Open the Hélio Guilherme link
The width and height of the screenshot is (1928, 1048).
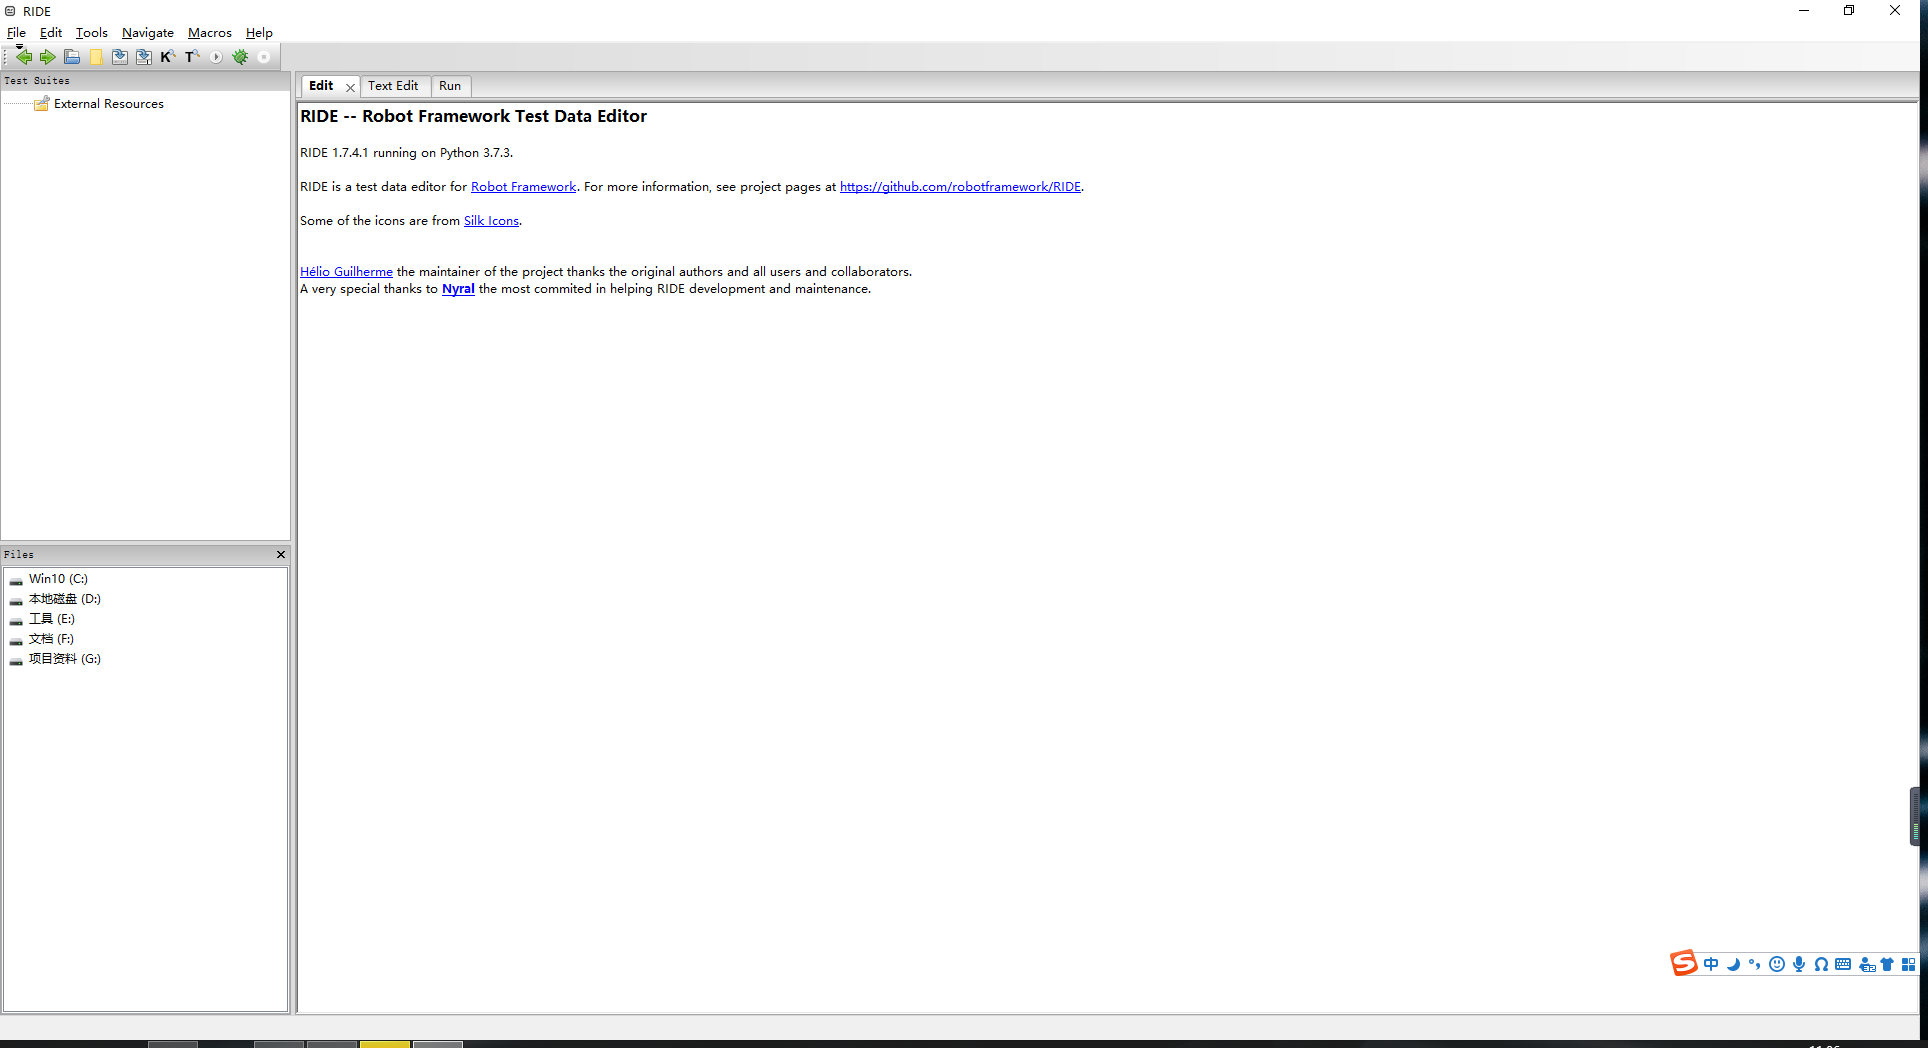pyautogui.click(x=346, y=272)
